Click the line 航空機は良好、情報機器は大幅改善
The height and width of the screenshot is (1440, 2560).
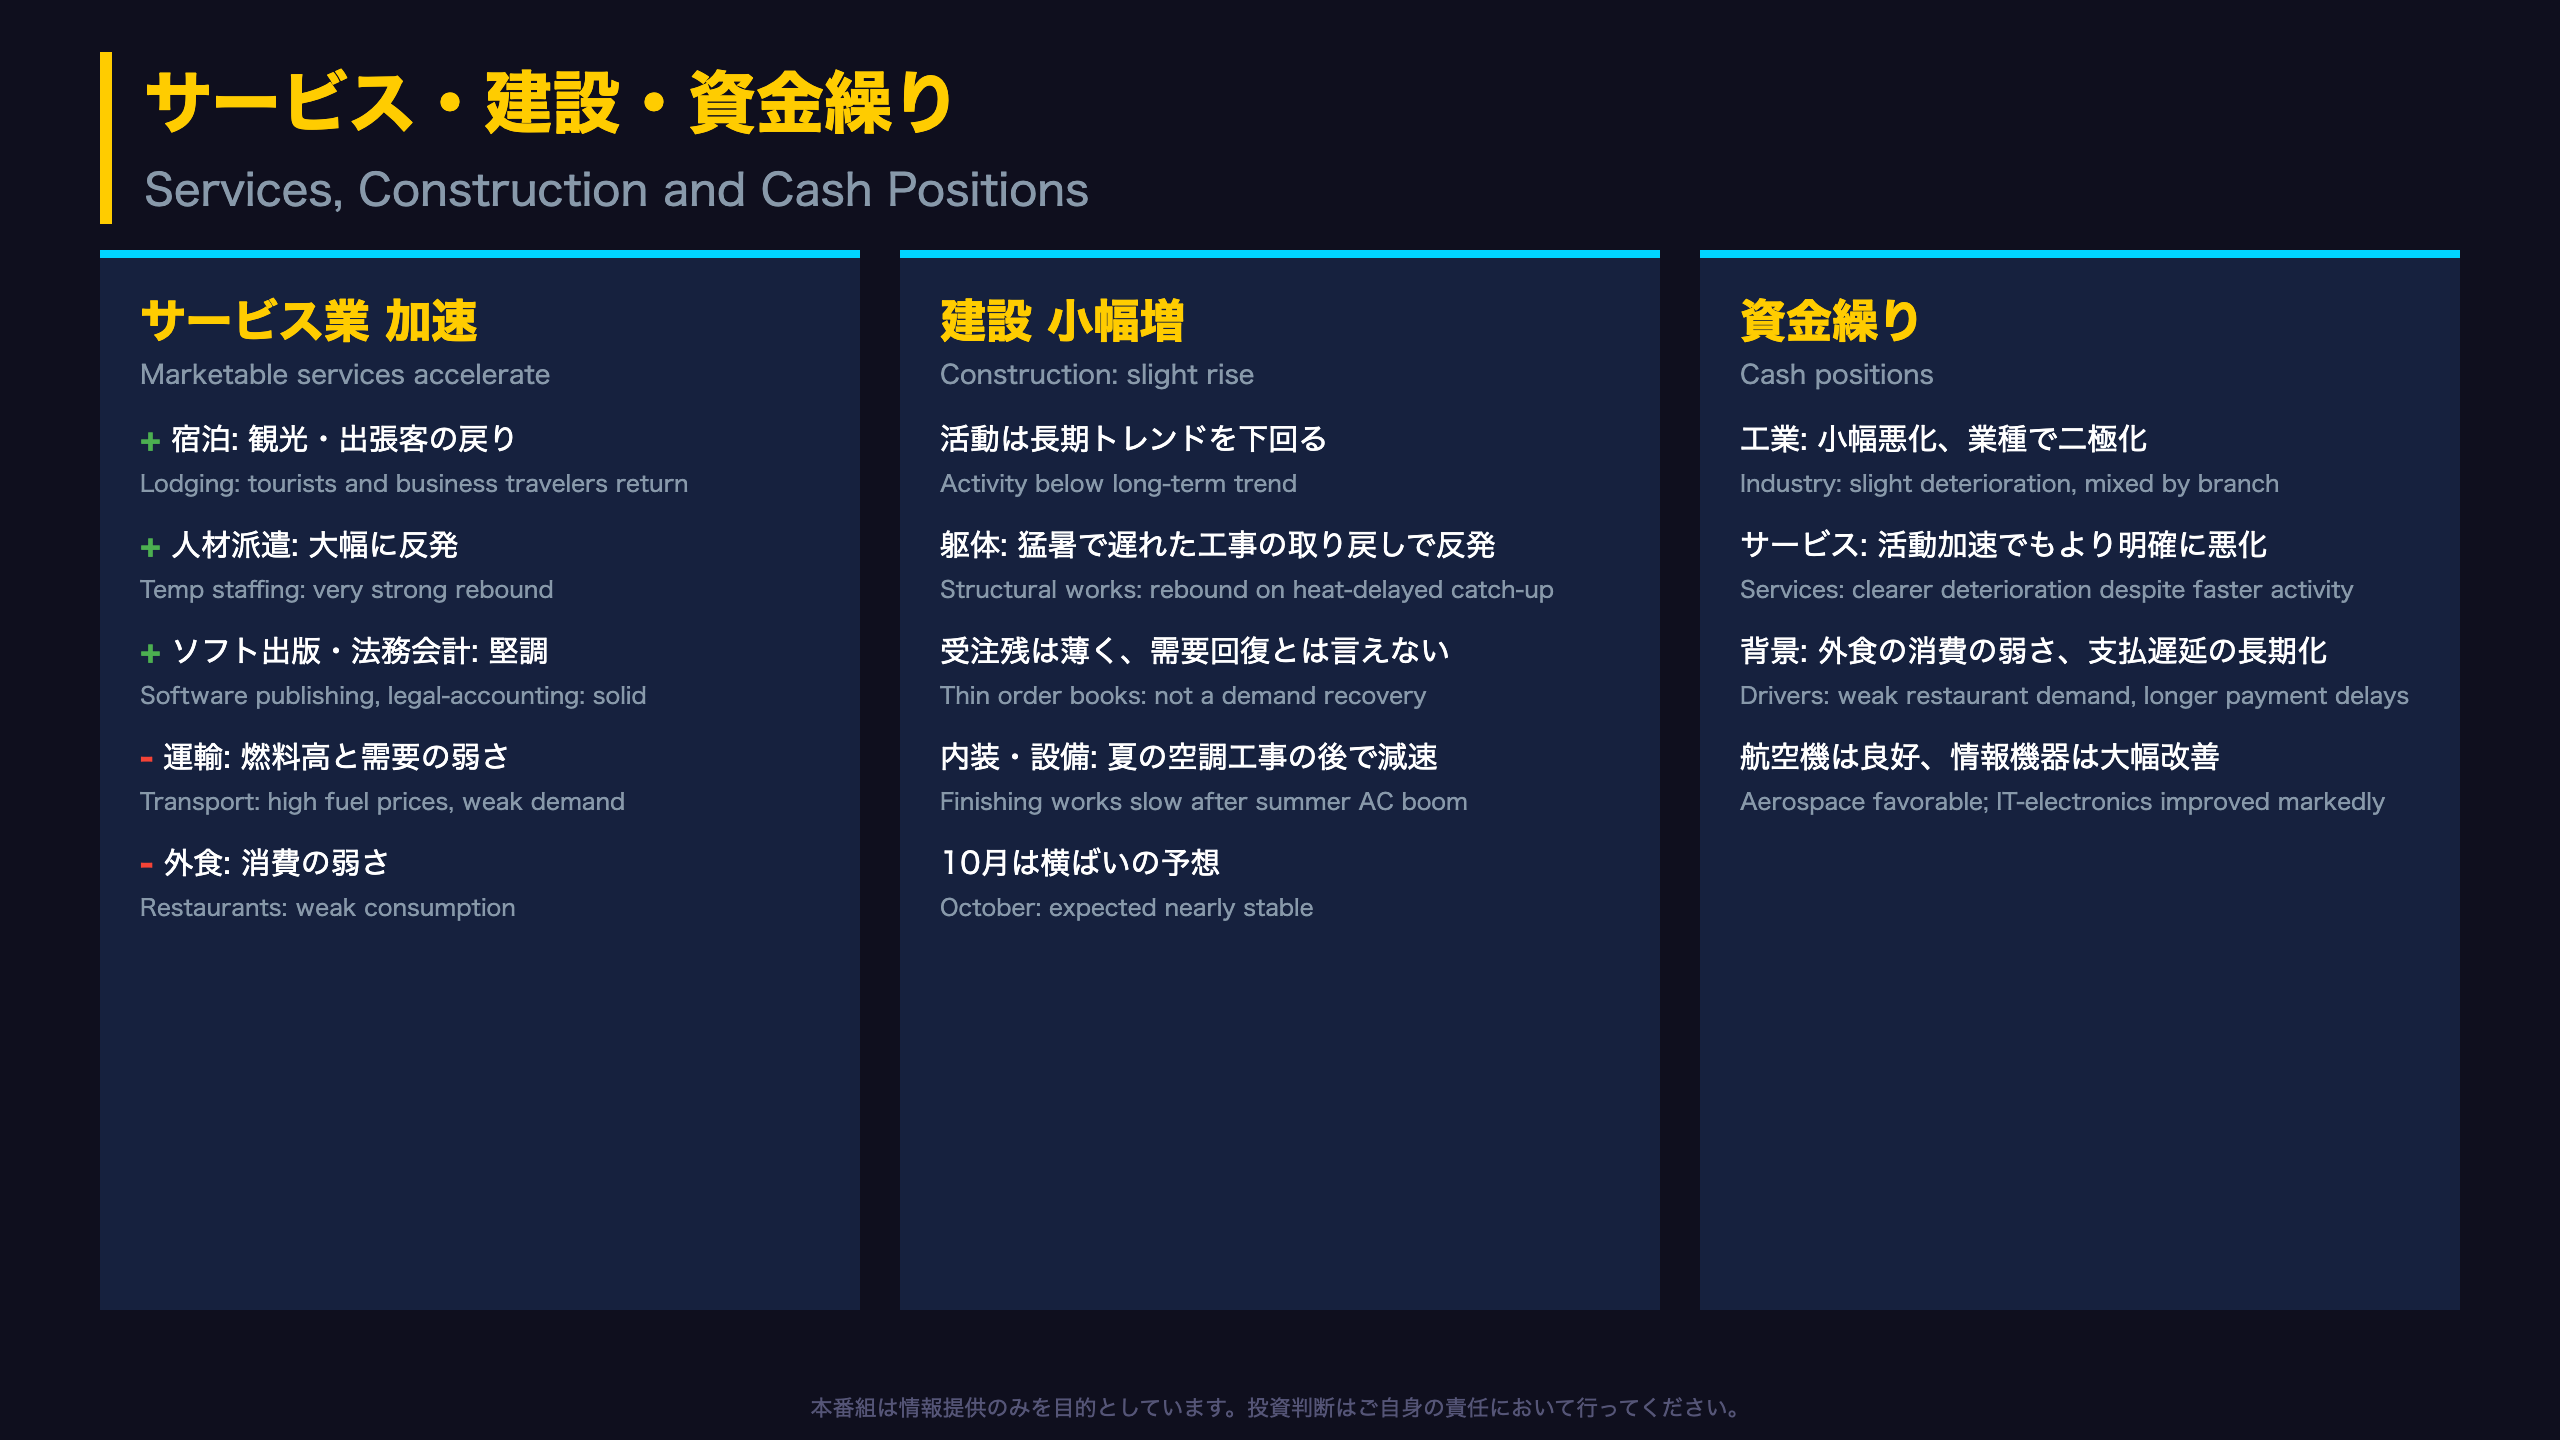[1980, 757]
